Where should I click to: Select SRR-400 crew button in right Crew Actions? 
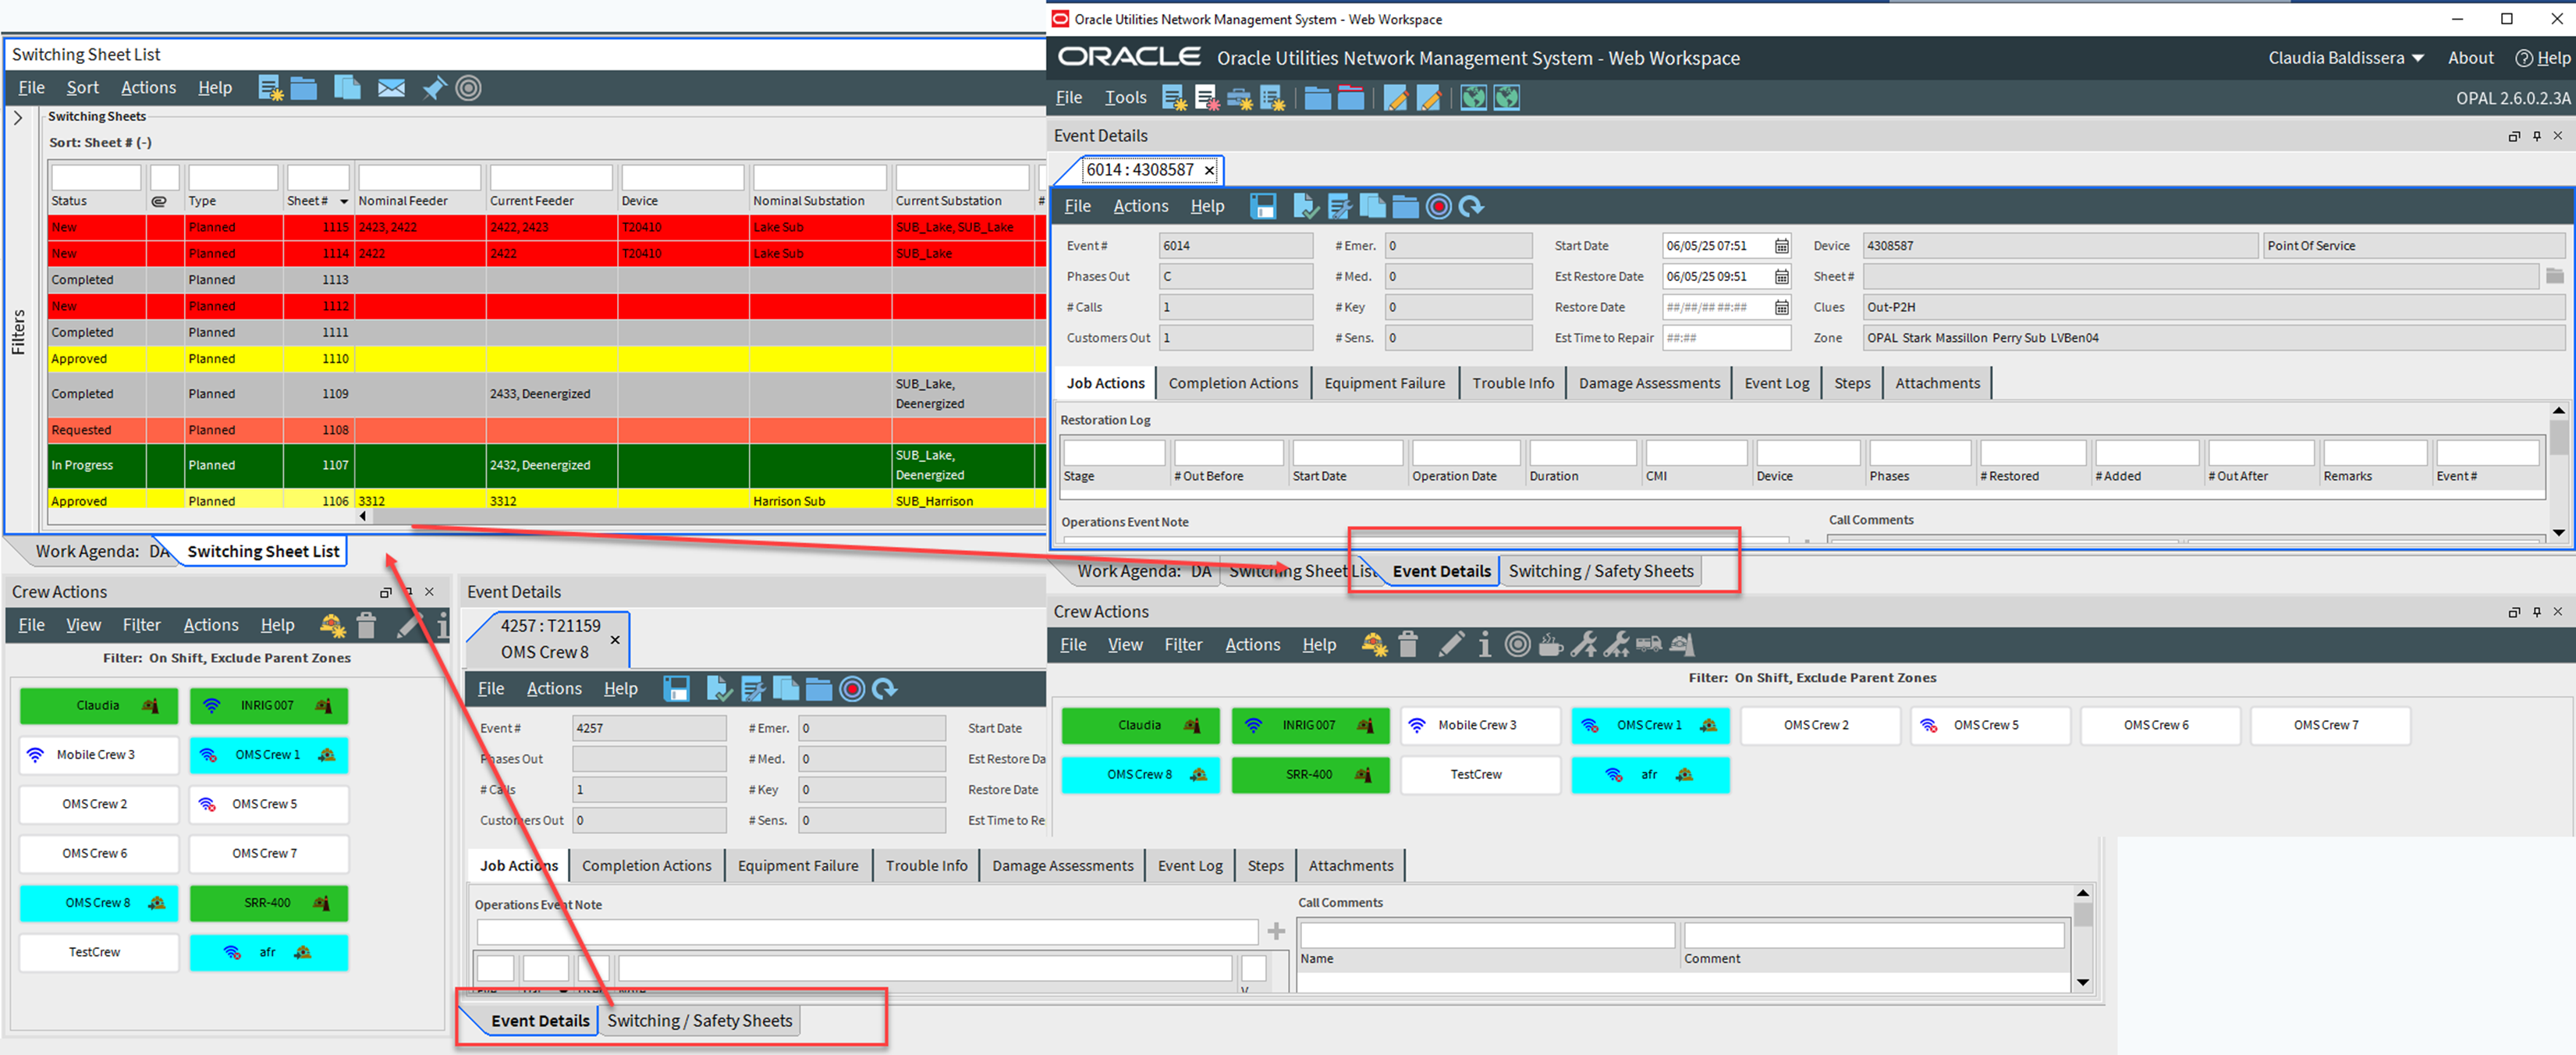1310,775
